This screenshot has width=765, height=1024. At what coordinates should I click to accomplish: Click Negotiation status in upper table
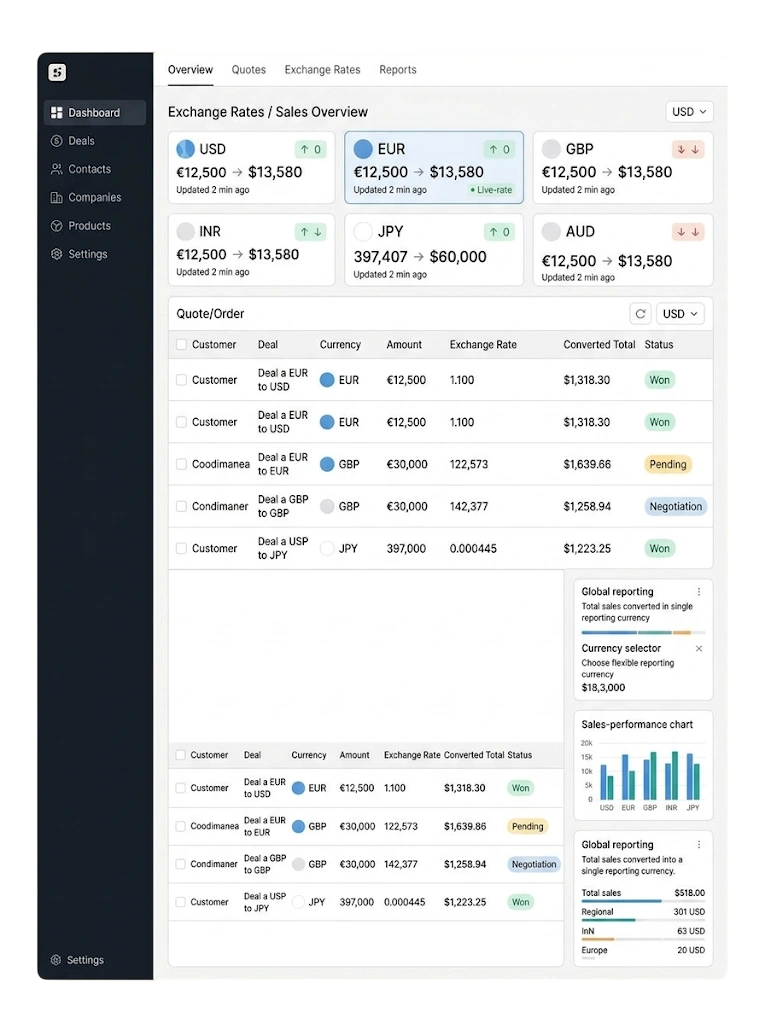(x=675, y=506)
